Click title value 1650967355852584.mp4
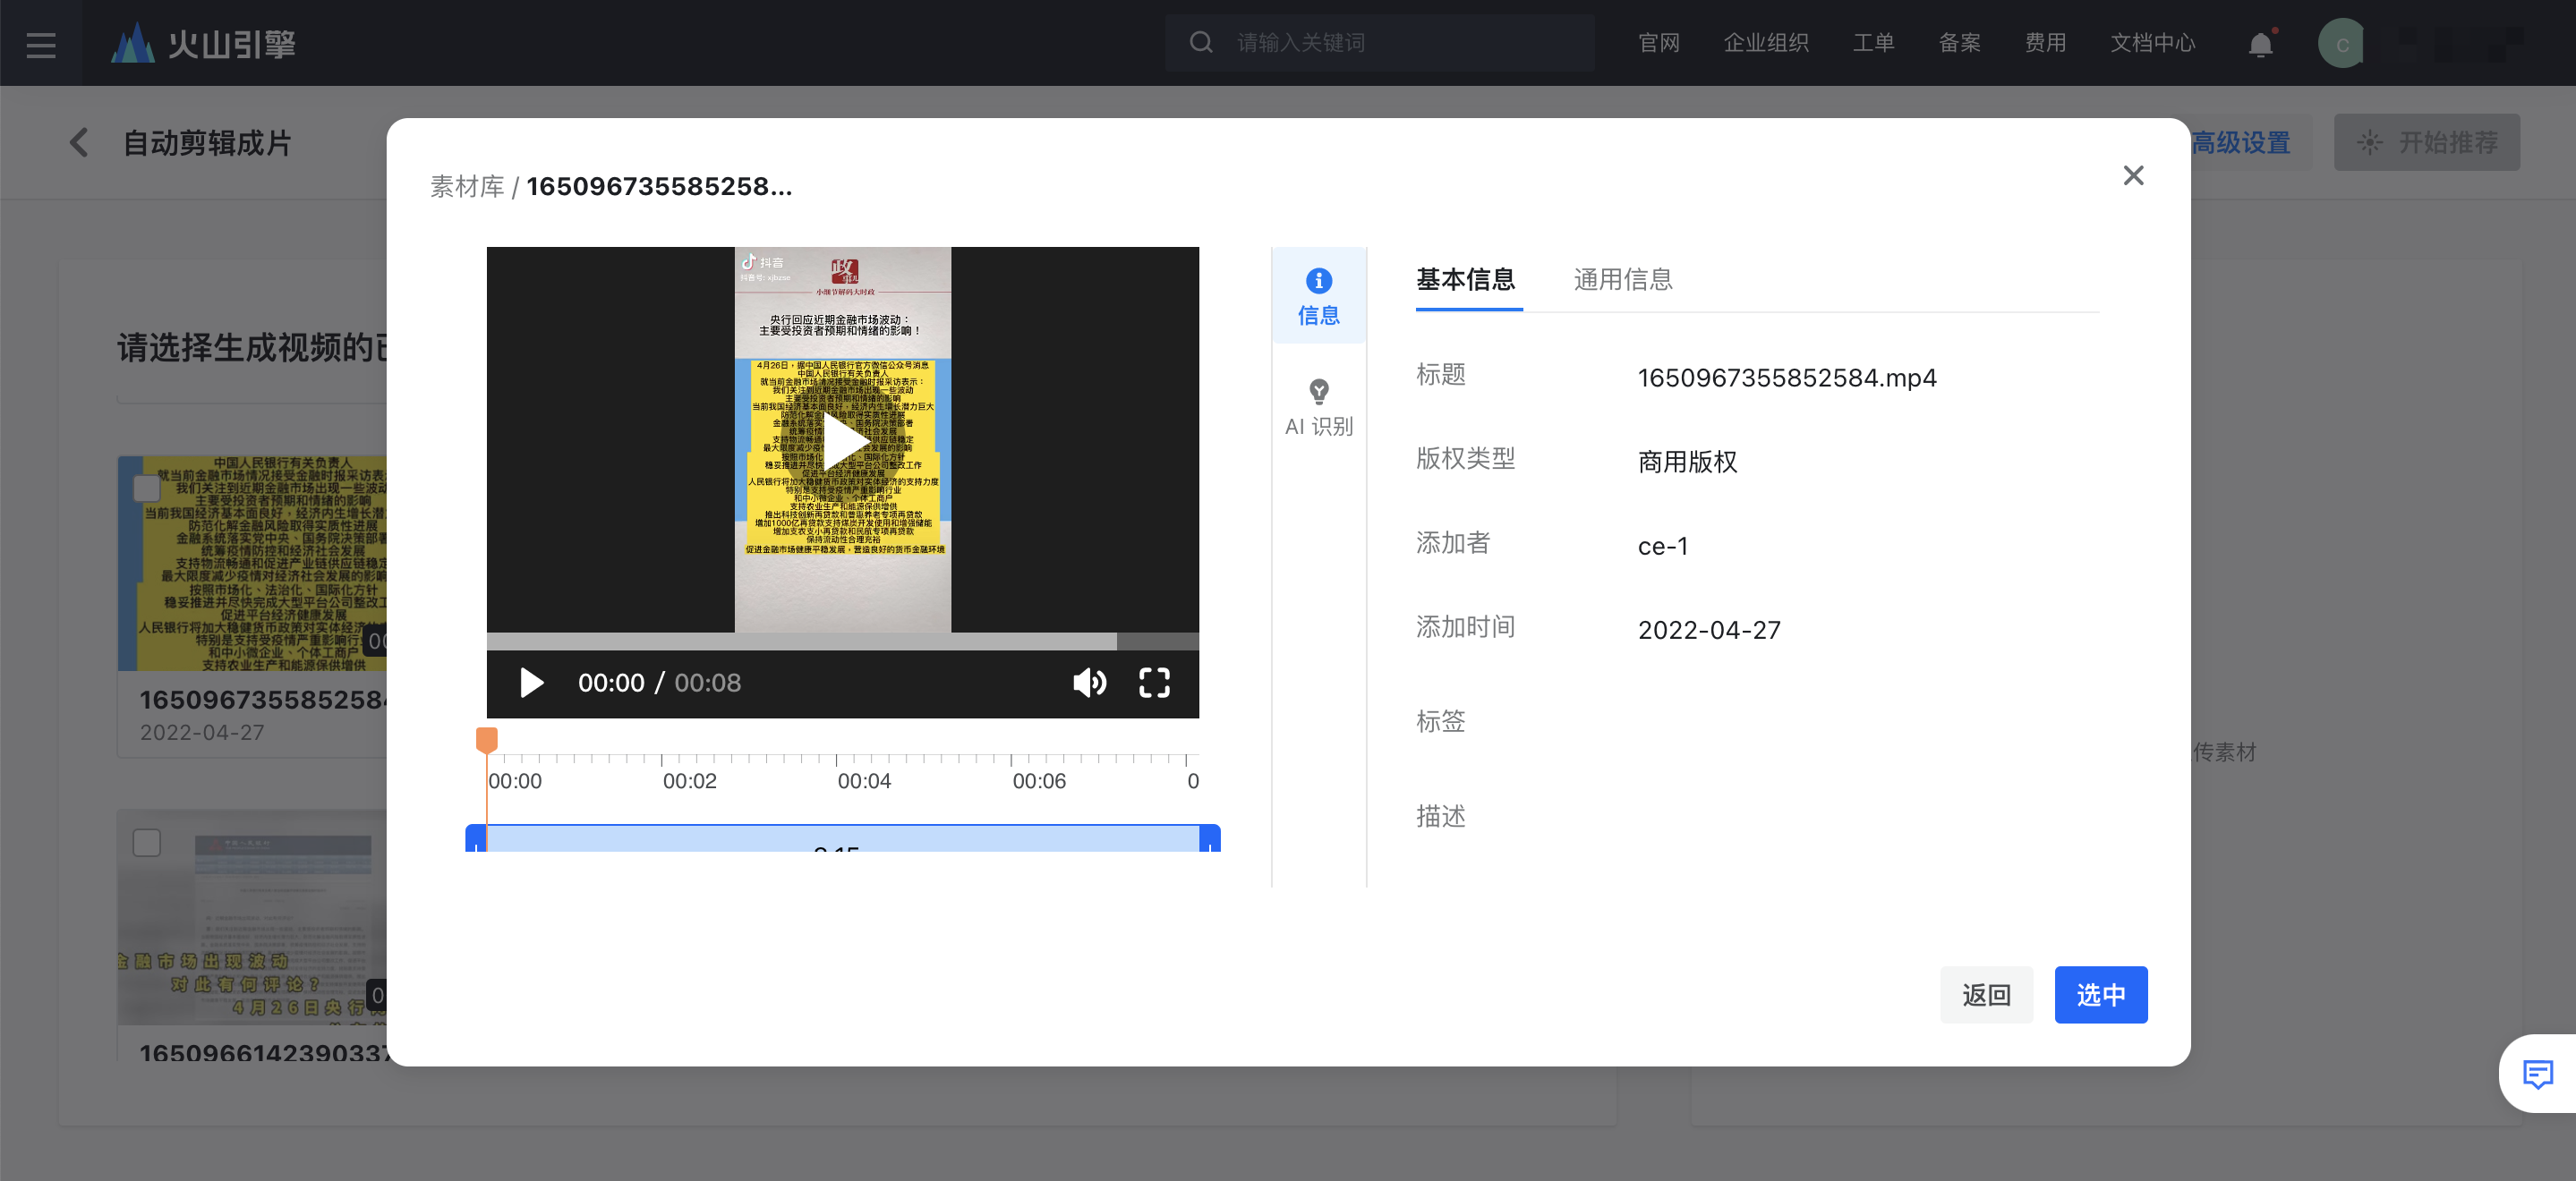 [1786, 378]
